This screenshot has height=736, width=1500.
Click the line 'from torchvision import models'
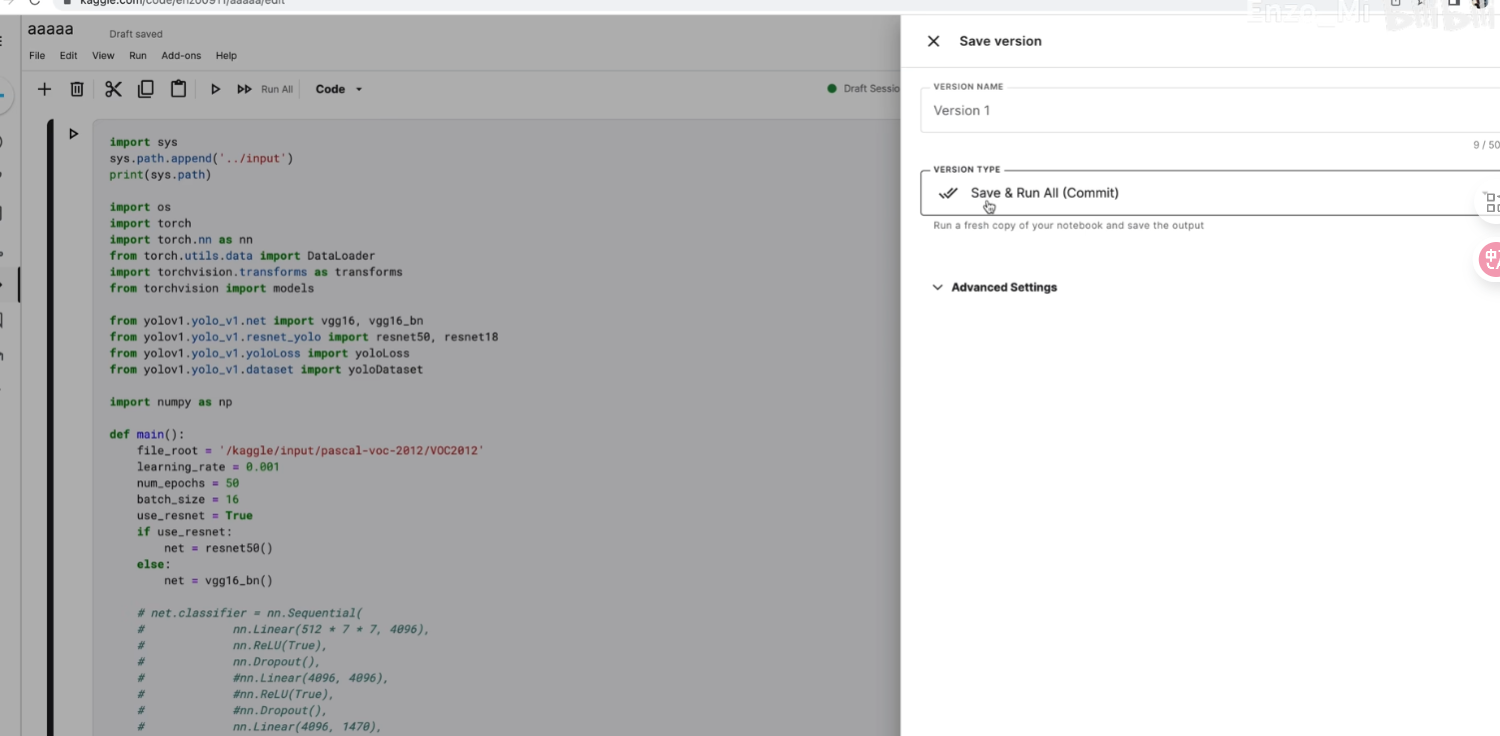click(x=211, y=288)
